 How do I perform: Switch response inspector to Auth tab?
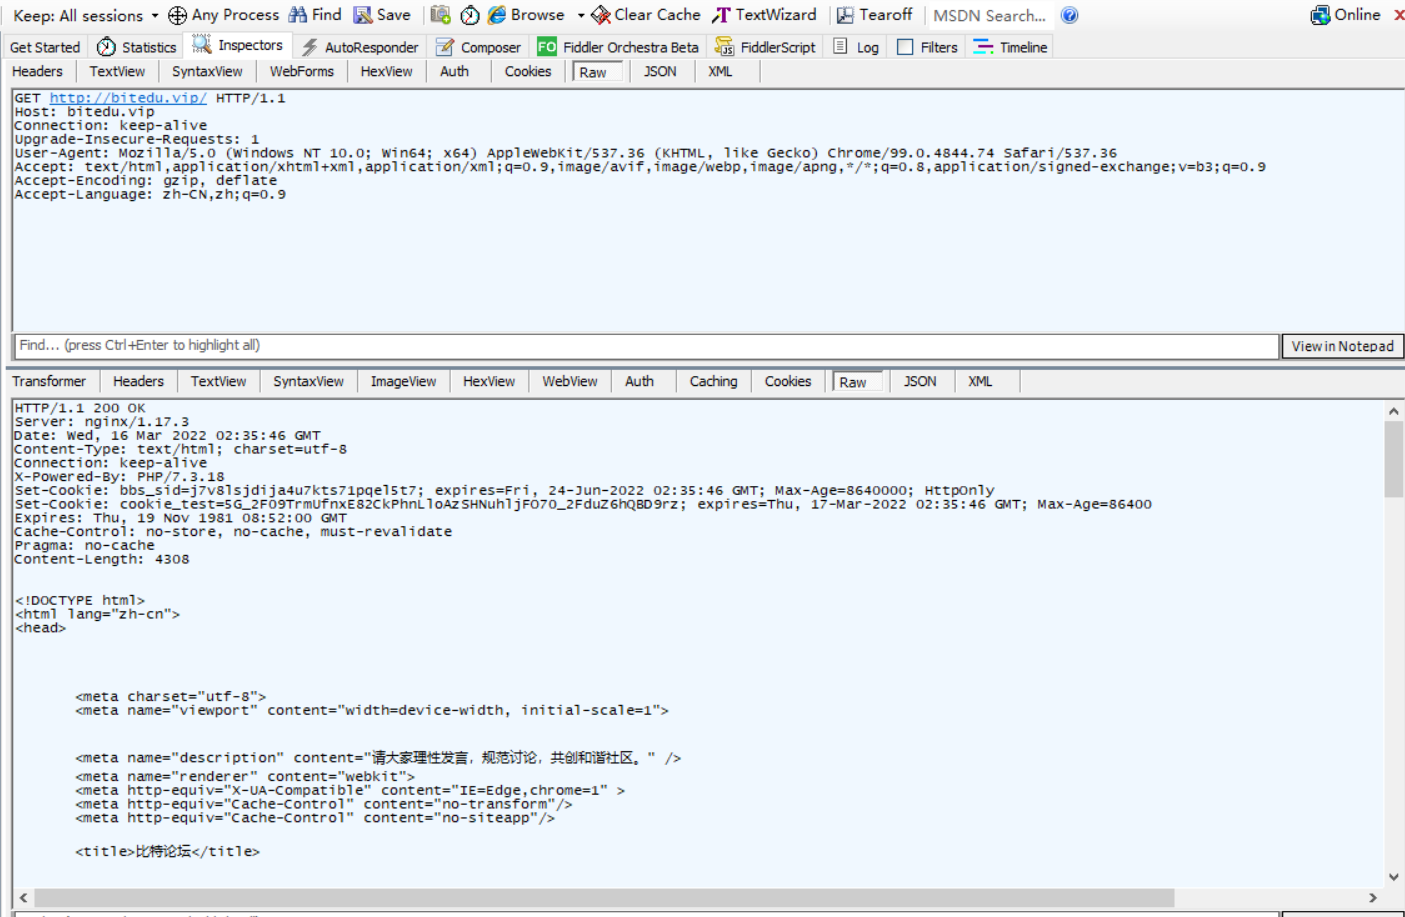point(639,382)
